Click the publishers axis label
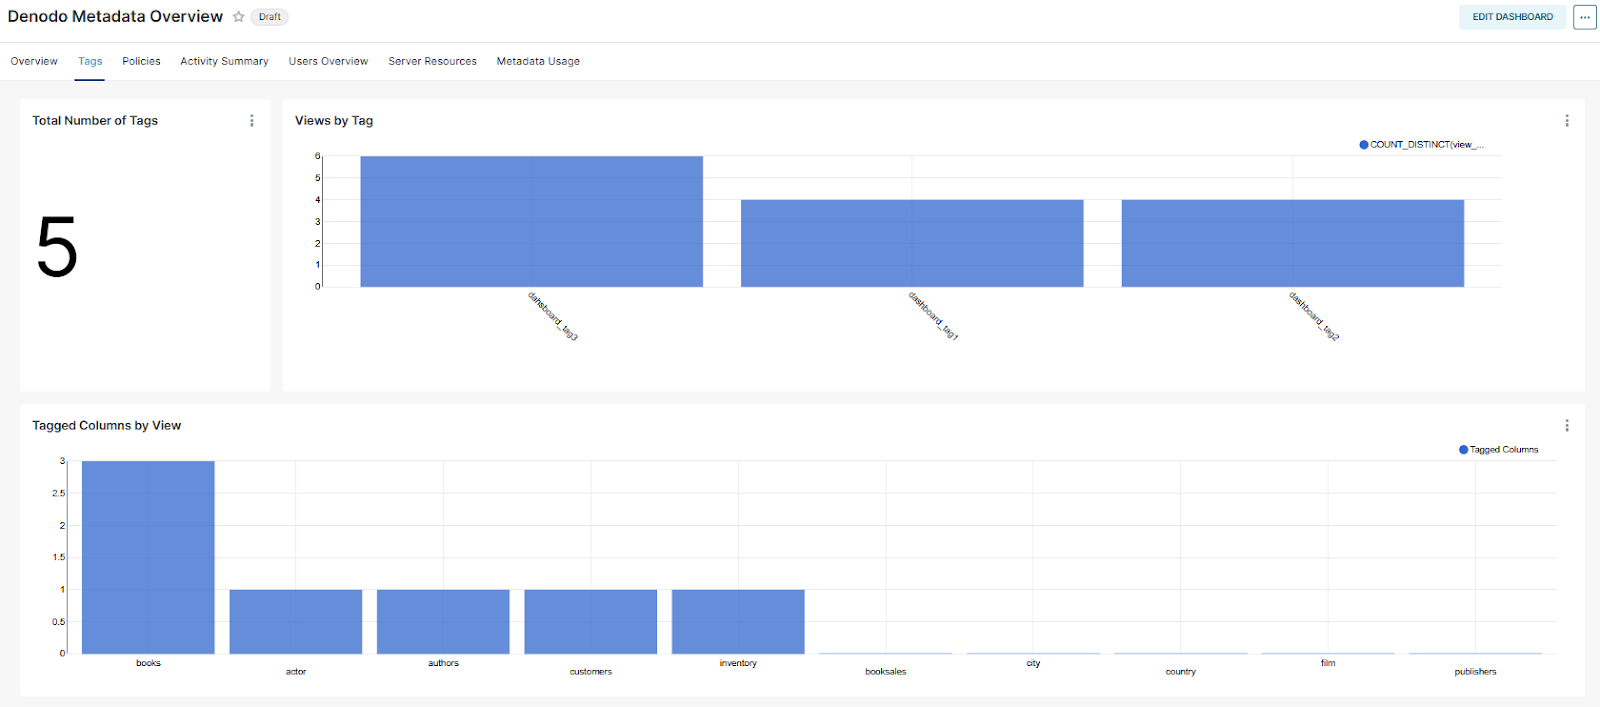Screen dimensions: 1600x707 [1475, 672]
